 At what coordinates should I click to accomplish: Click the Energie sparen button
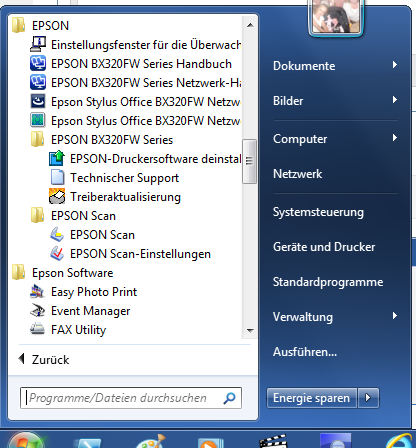pyautogui.click(x=312, y=398)
